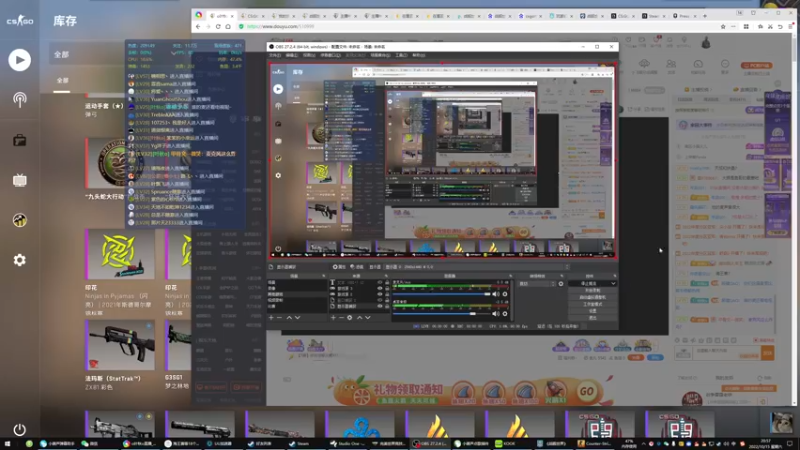The height and width of the screenshot is (450, 800).
Task: Click the CS:GO Play button in sidebar
Action: 19,60
